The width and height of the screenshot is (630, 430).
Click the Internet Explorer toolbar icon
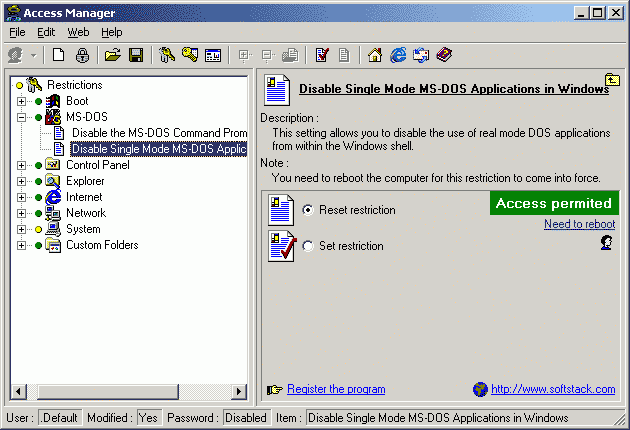pyautogui.click(x=398, y=55)
